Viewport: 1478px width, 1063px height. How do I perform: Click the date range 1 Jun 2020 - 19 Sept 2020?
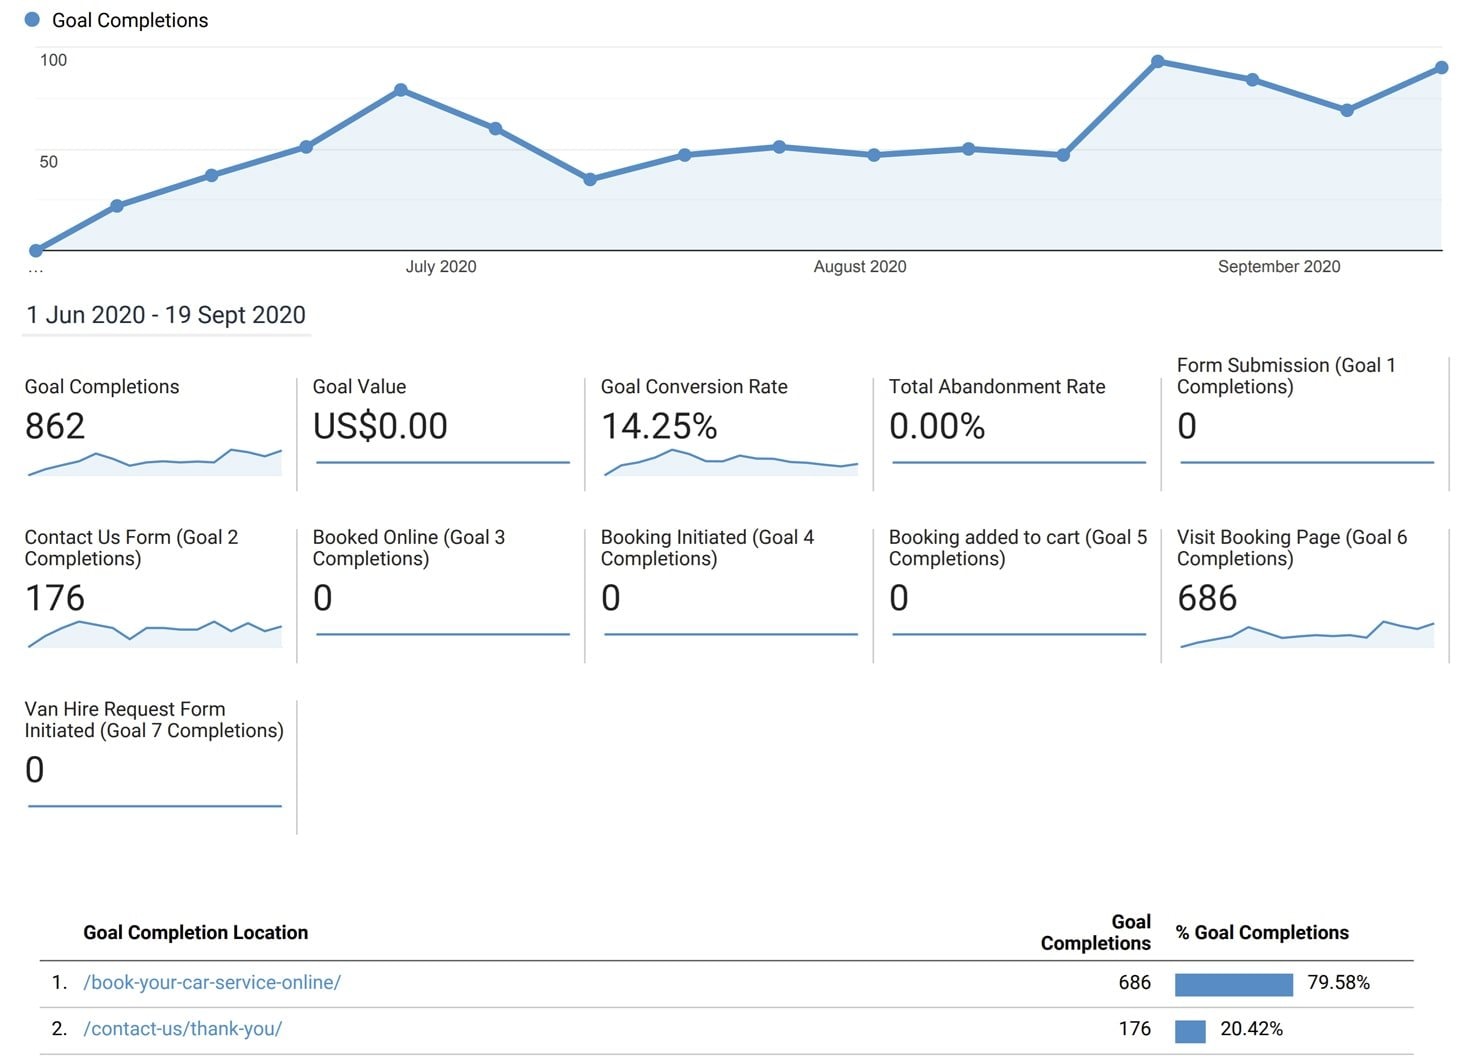166,315
